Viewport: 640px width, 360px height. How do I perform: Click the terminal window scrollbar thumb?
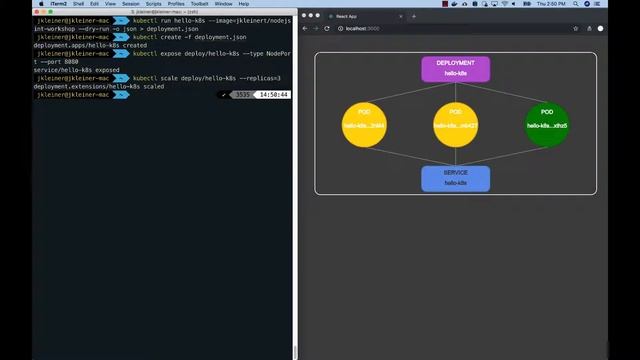pos(295,352)
